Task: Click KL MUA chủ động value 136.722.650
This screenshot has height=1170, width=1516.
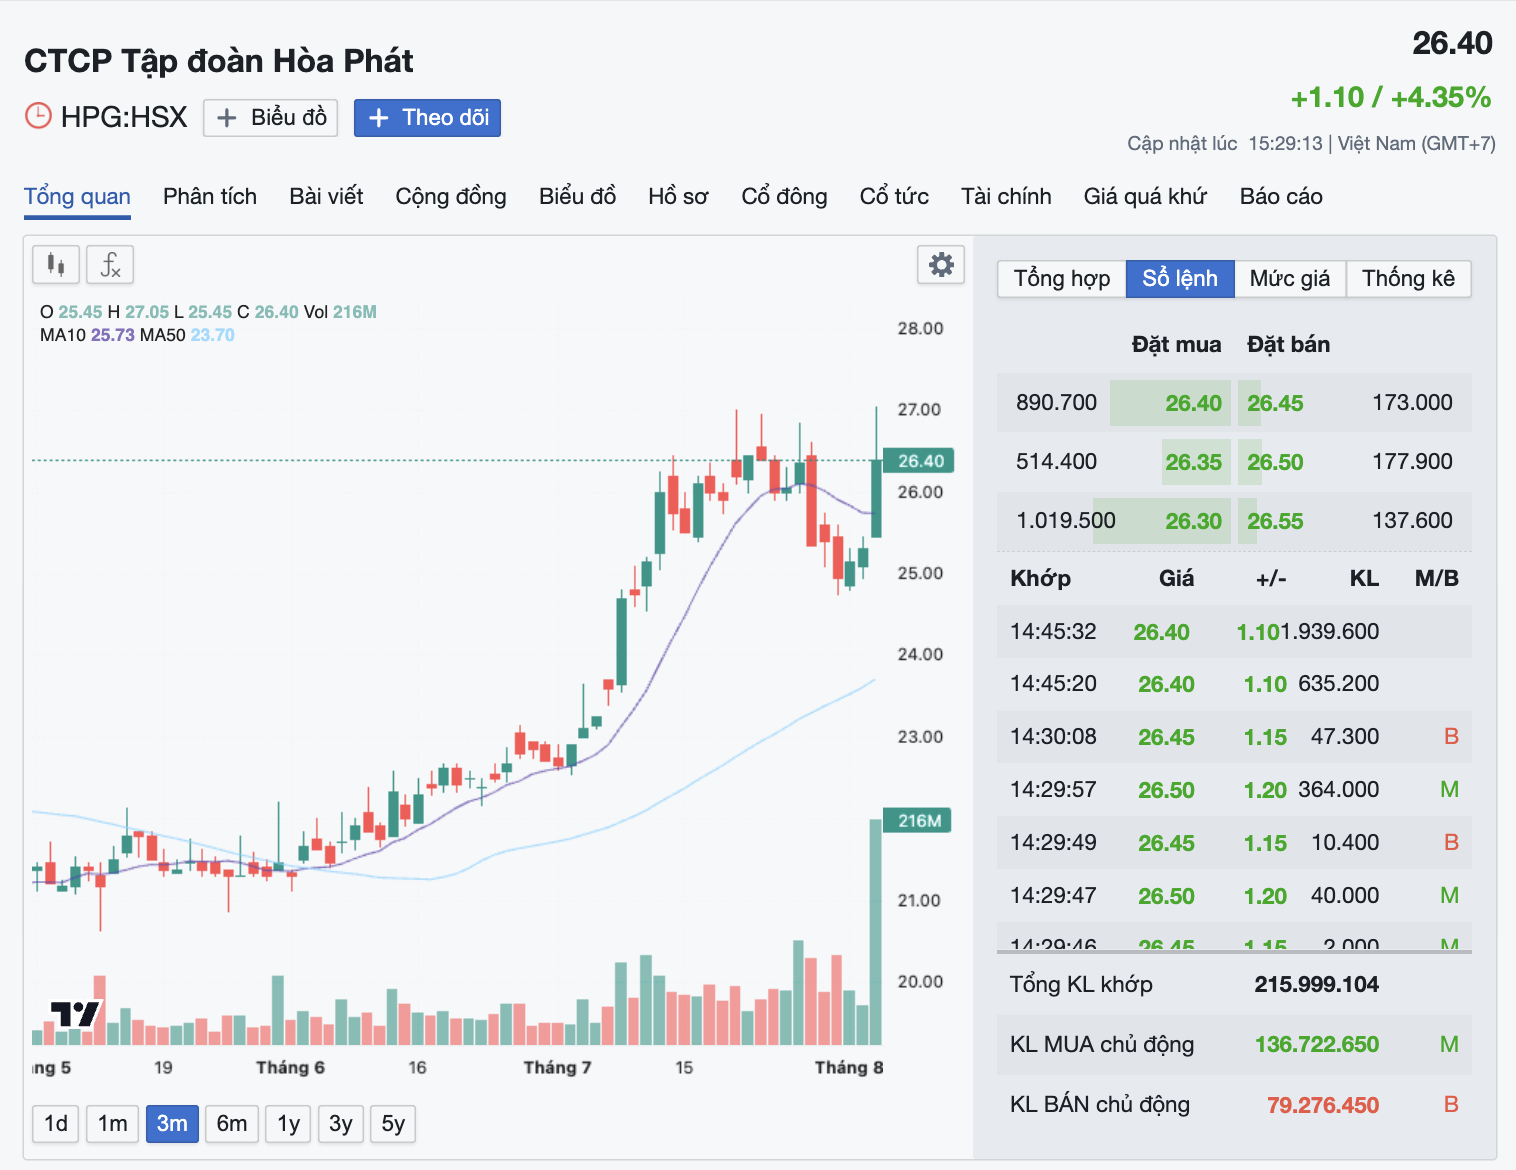Action: pyautogui.click(x=1316, y=1045)
